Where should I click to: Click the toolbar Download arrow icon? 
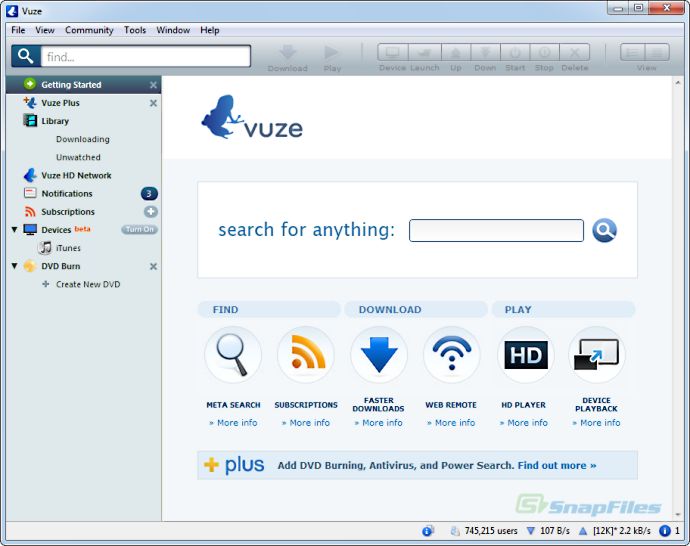coord(287,52)
